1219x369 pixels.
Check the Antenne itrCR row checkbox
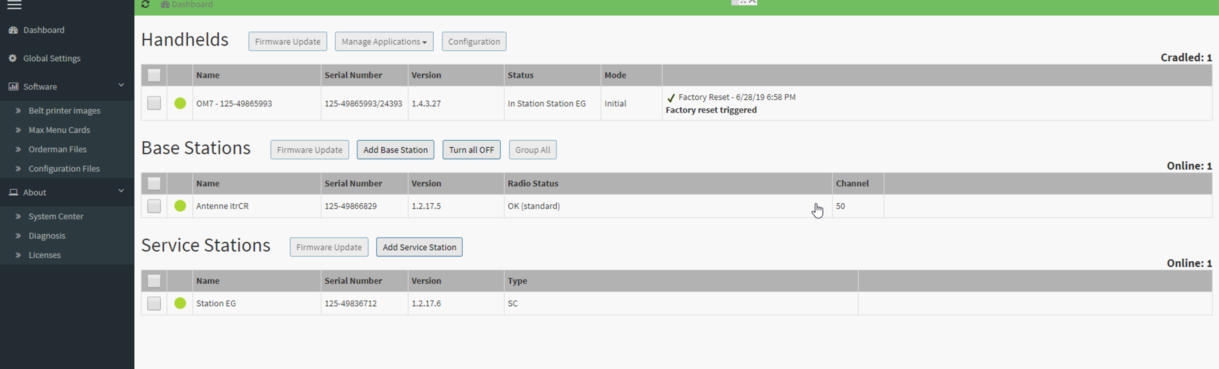tap(154, 206)
